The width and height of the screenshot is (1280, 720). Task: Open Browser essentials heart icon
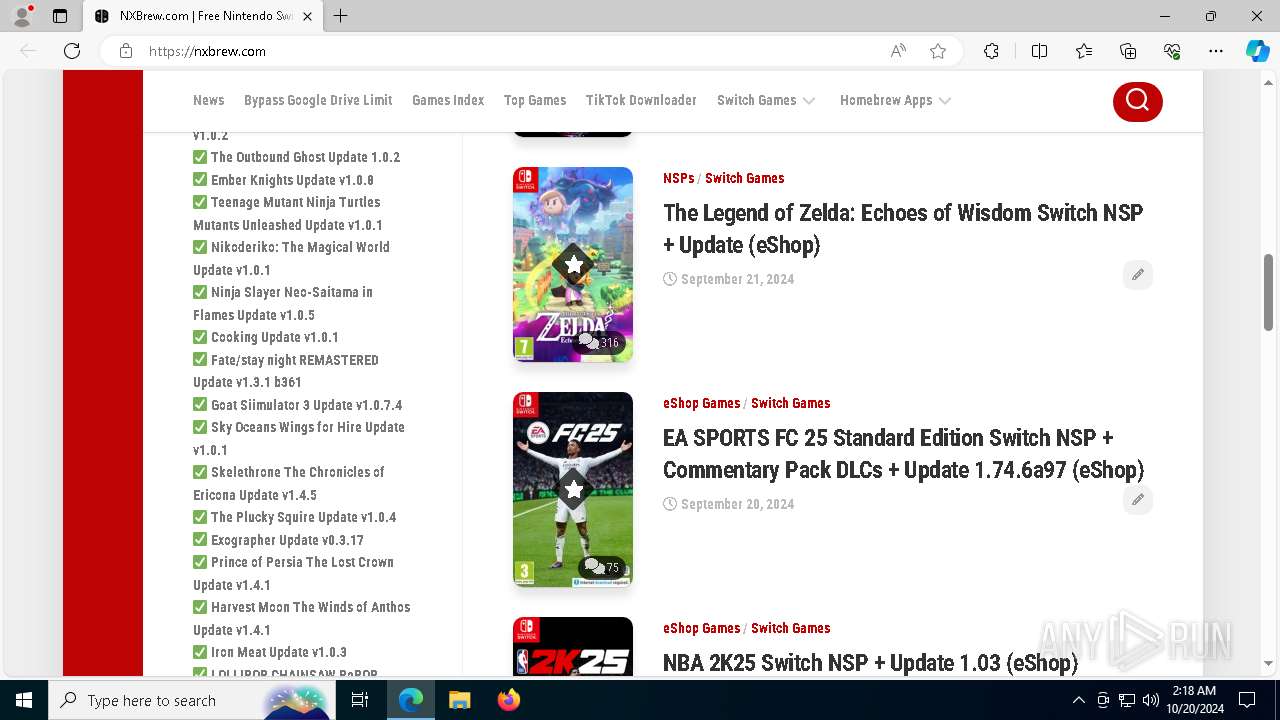click(1172, 51)
